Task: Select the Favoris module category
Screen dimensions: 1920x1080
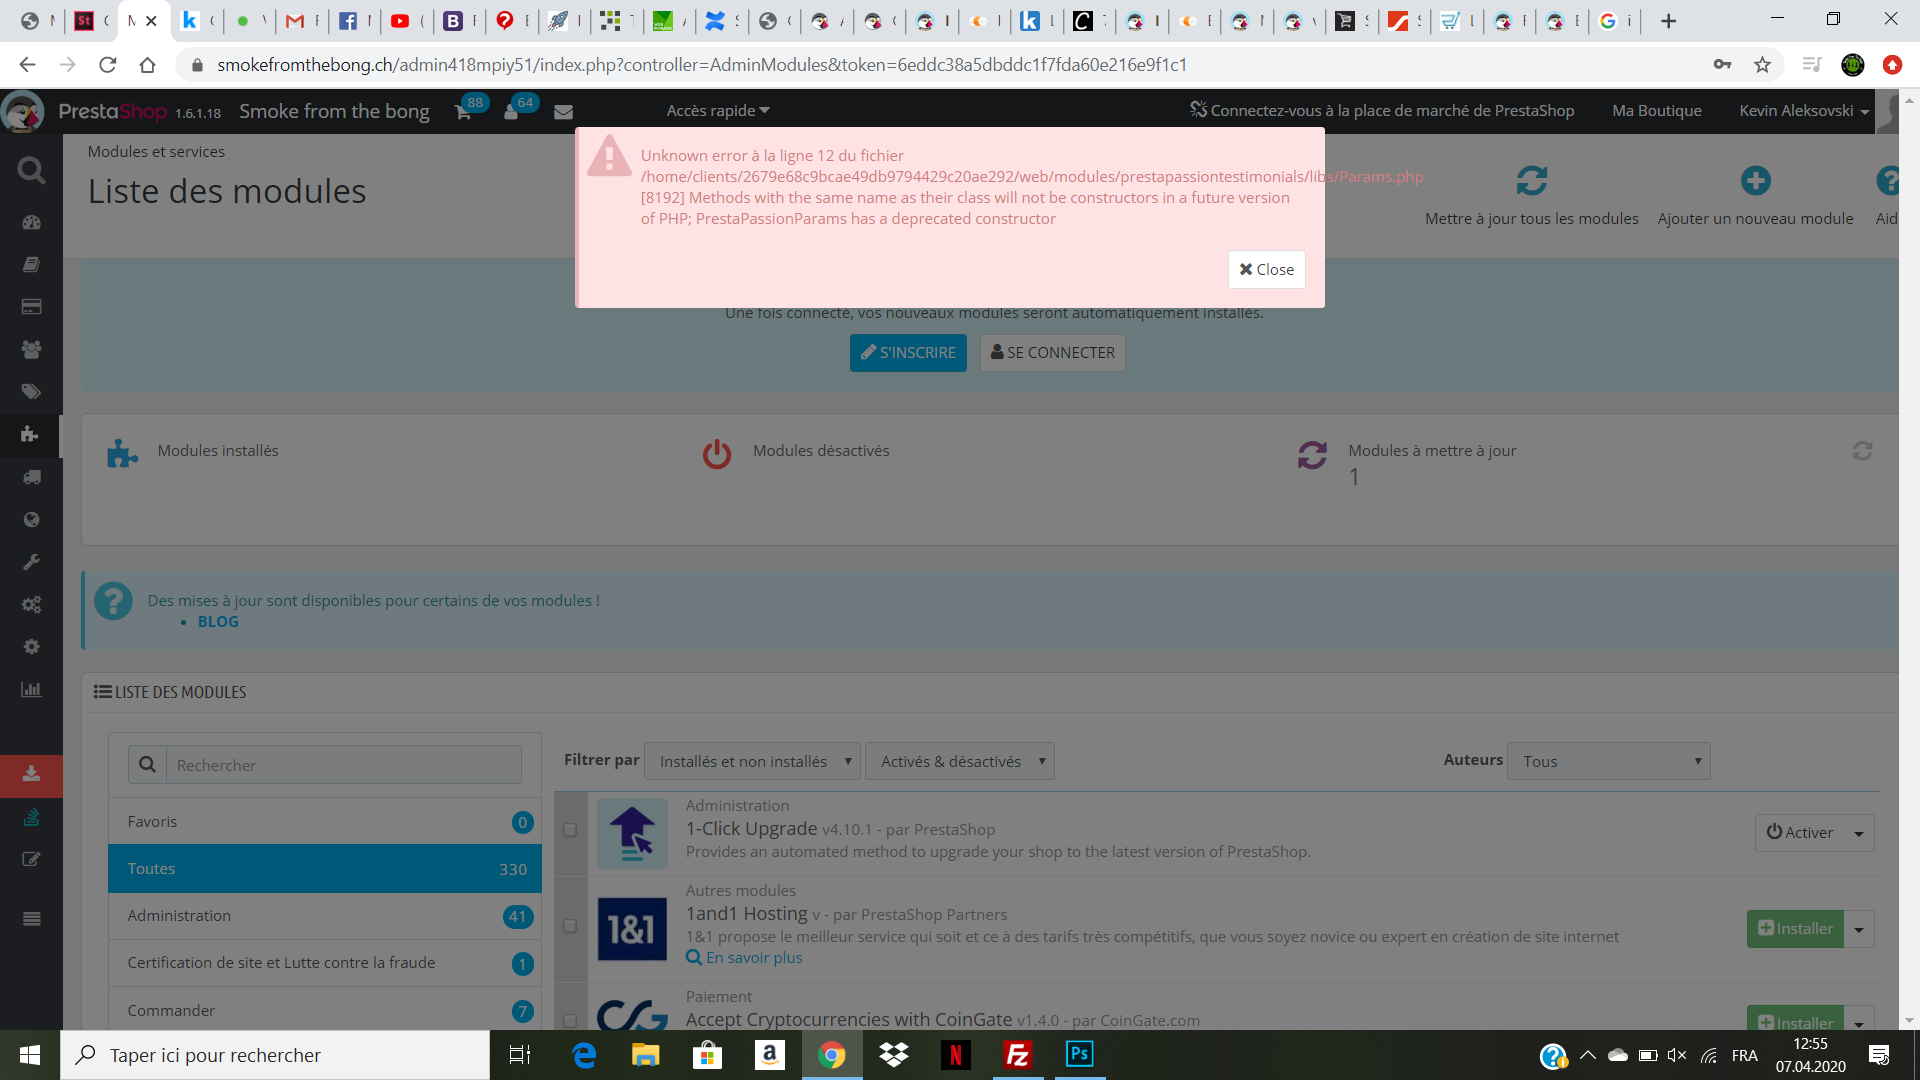Action: tap(324, 822)
